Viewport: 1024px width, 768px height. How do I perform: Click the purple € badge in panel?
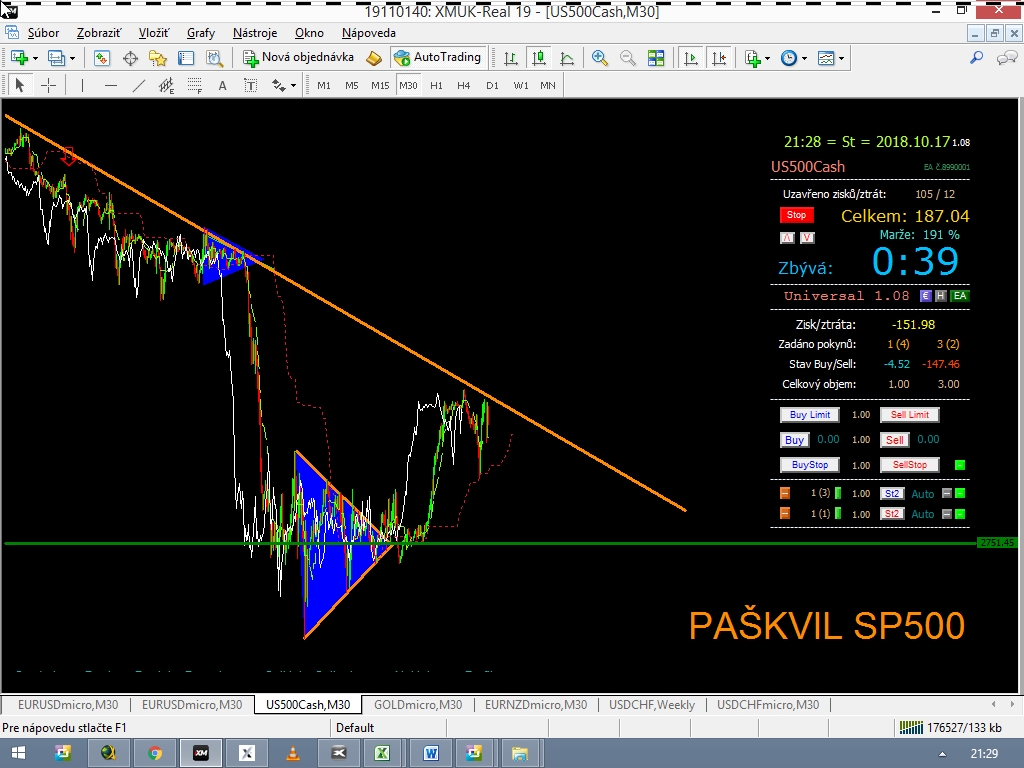[x=925, y=296]
